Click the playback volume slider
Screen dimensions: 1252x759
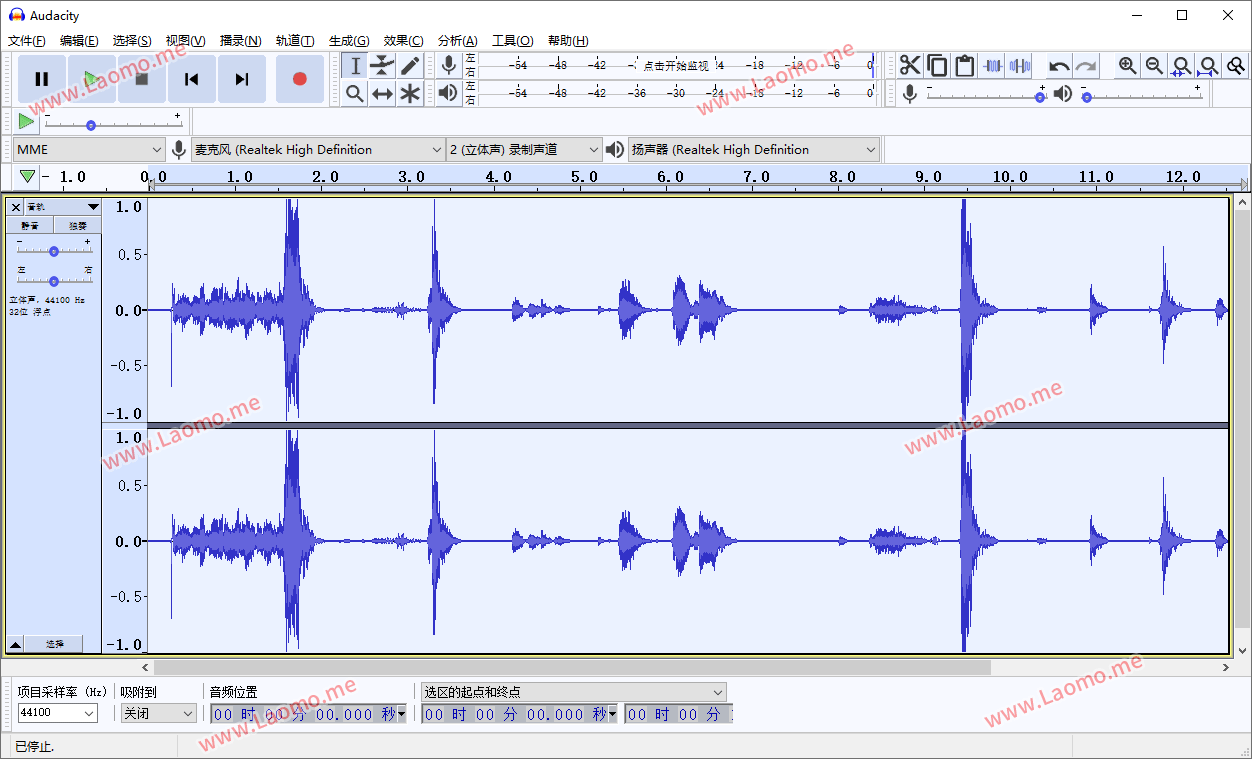click(1141, 94)
